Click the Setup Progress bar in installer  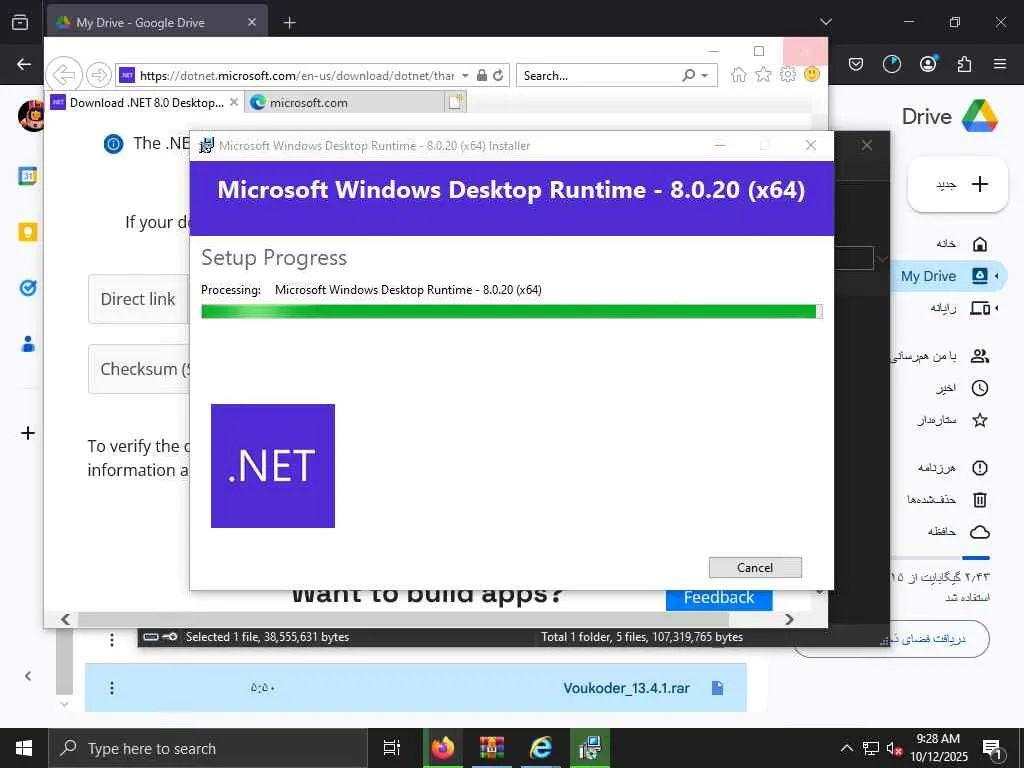pyautogui.click(x=511, y=312)
